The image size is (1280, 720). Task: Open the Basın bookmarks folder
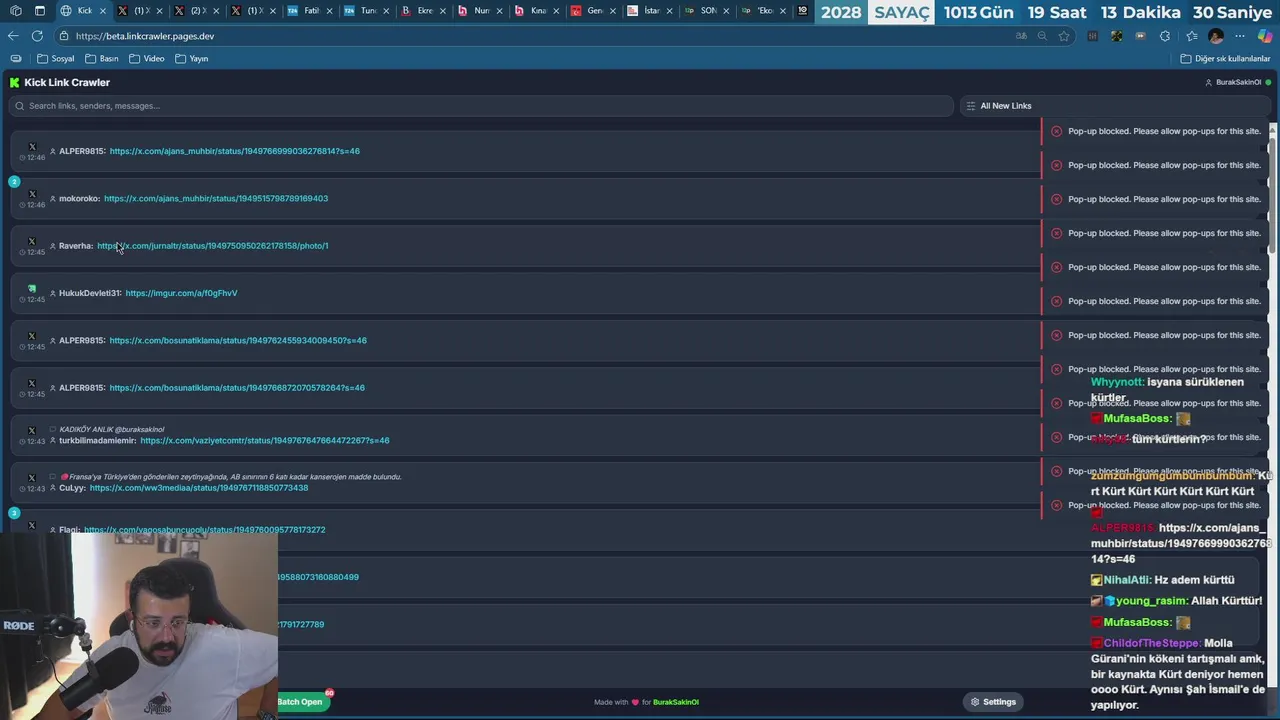[x=102, y=58]
